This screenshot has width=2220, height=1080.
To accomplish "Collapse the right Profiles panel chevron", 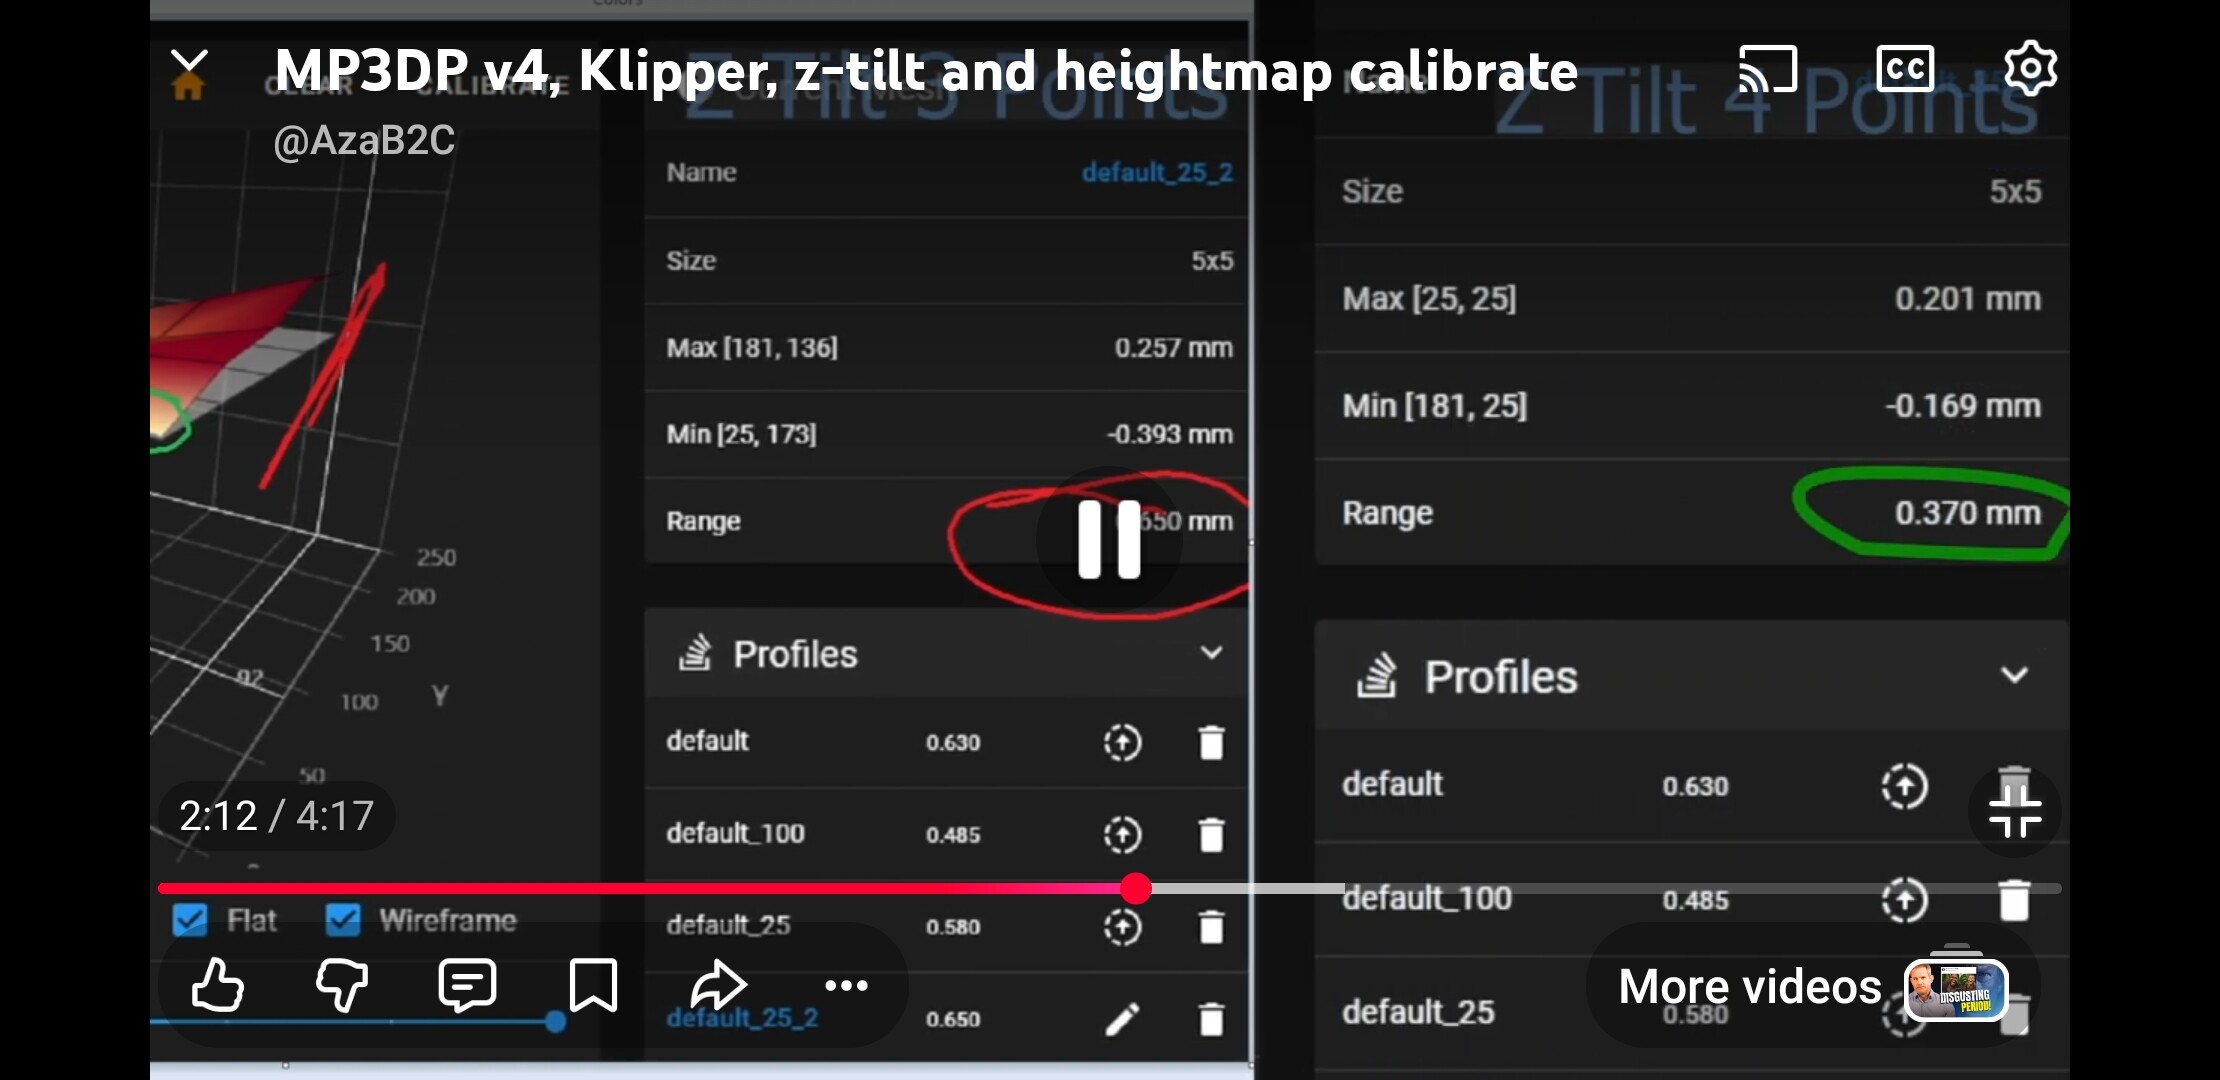I will click(x=2014, y=675).
